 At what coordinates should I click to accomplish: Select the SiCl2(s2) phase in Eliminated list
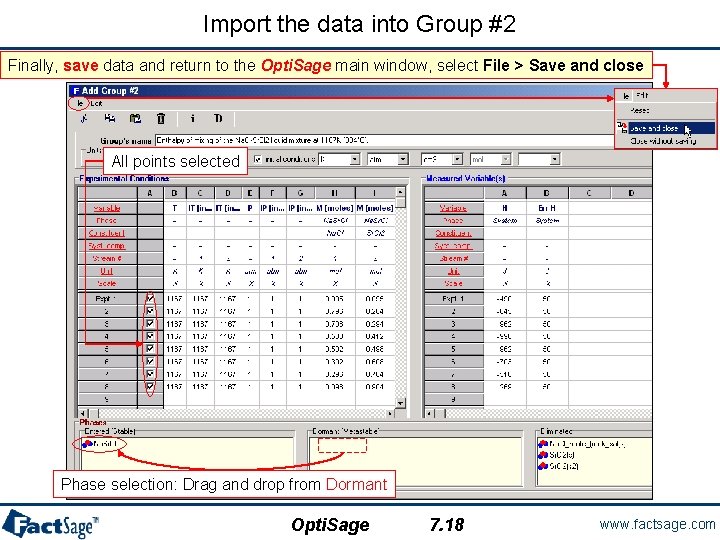pyautogui.click(x=558, y=466)
